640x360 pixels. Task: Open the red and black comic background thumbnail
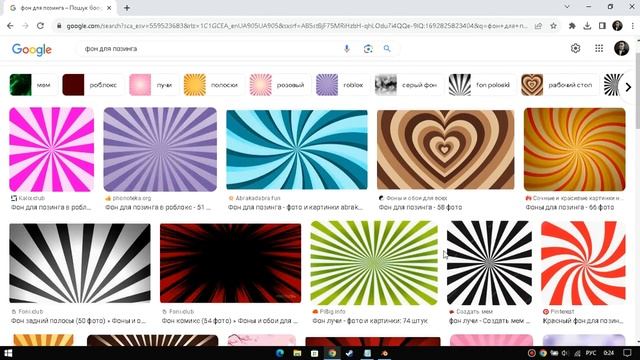pyautogui.click(x=230, y=263)
